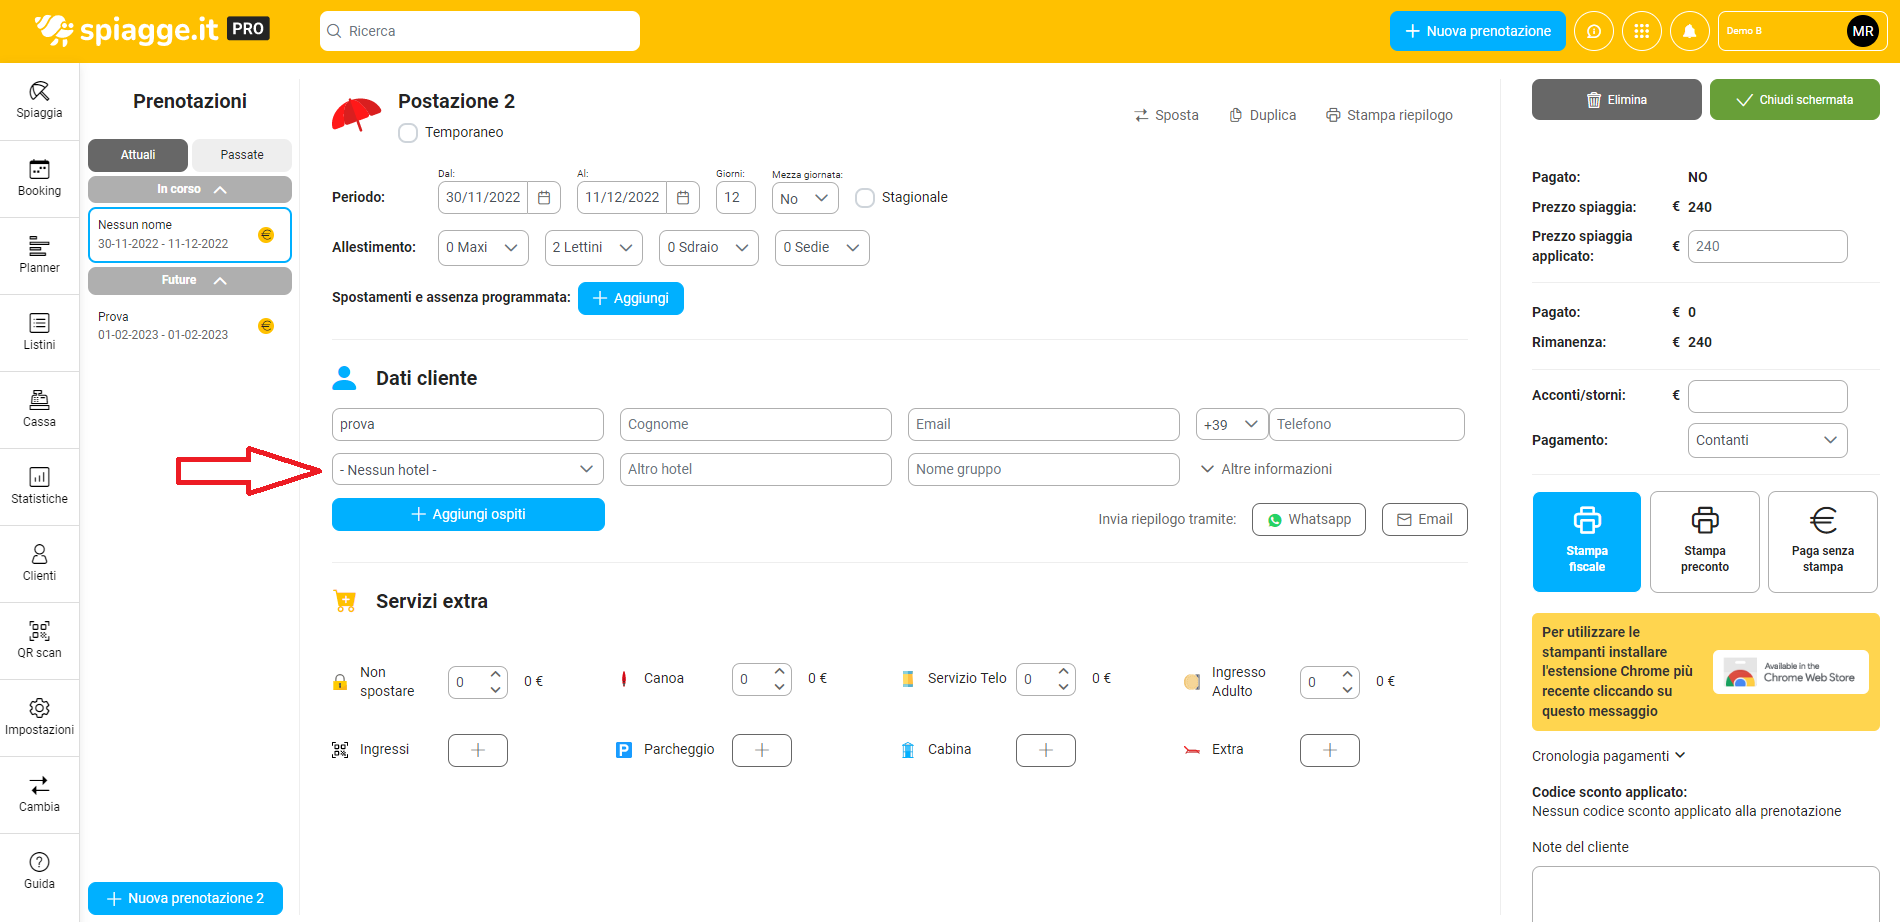Switch to the Passate tab

point(241,155)
